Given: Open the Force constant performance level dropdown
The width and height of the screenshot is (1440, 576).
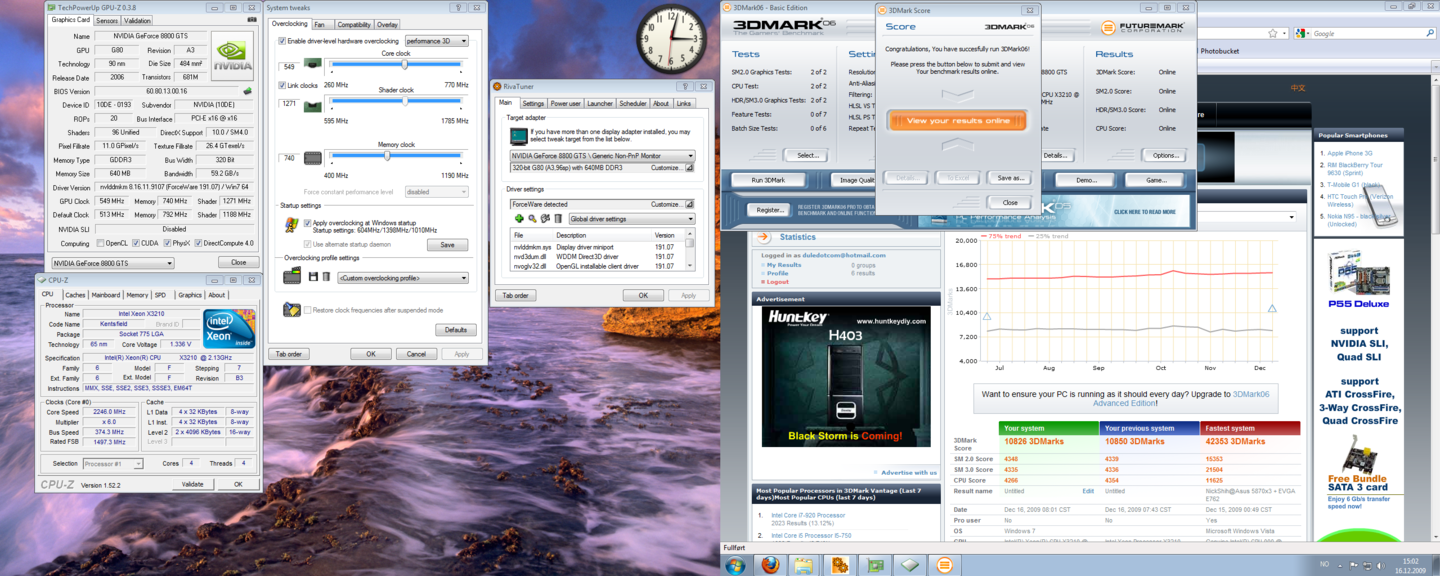Looking at the screenshot, I should click(x=436, y=192).
